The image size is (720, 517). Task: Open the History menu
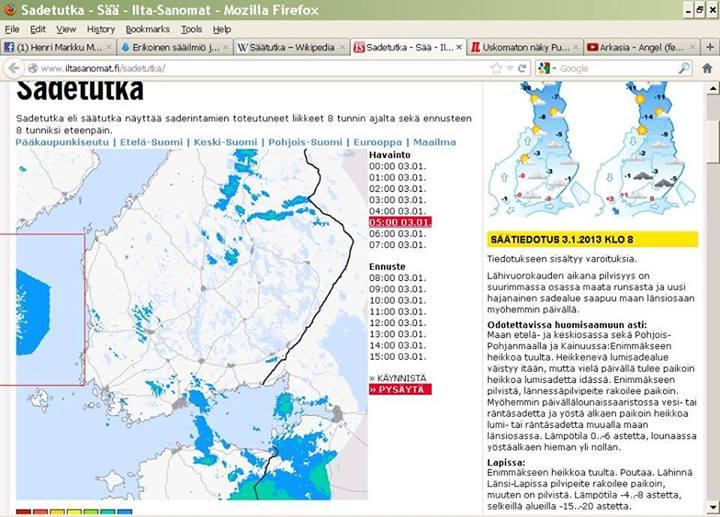coord(101,29)
